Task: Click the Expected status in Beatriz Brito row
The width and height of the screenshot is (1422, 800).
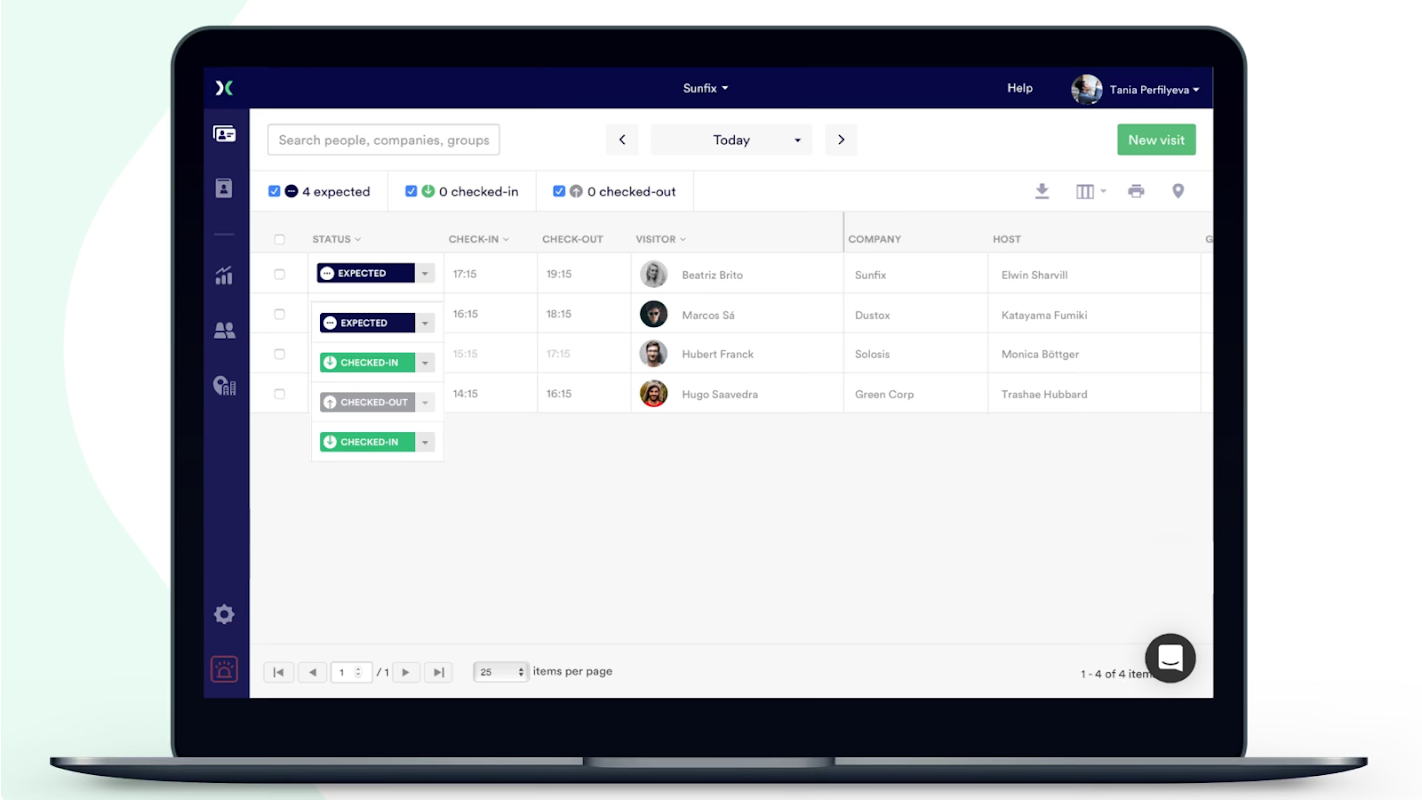Action: (x=365, y=273)
